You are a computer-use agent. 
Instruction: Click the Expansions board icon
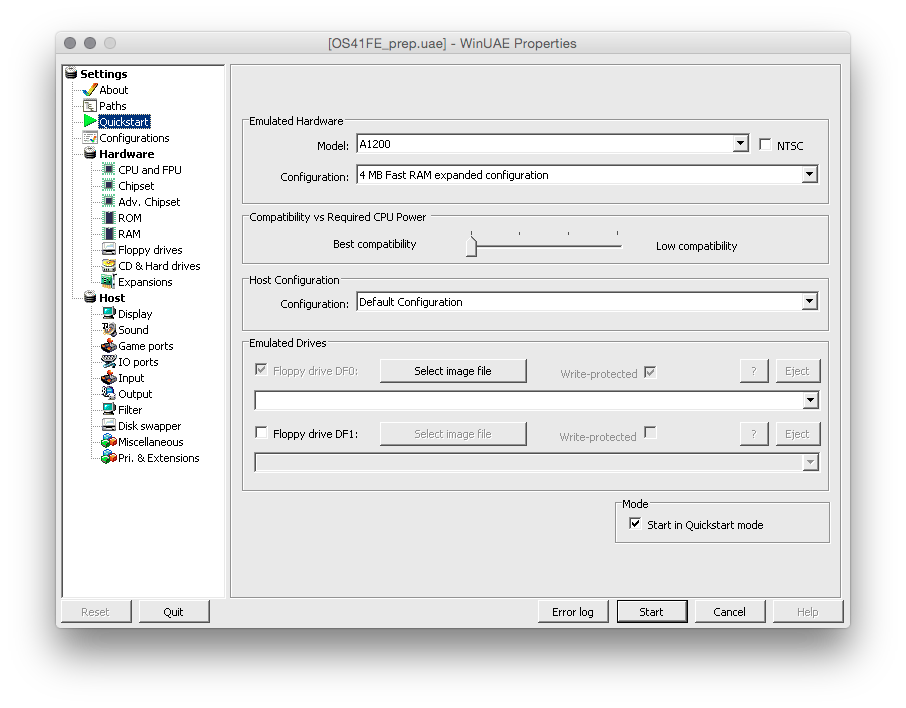pos(109,281)
